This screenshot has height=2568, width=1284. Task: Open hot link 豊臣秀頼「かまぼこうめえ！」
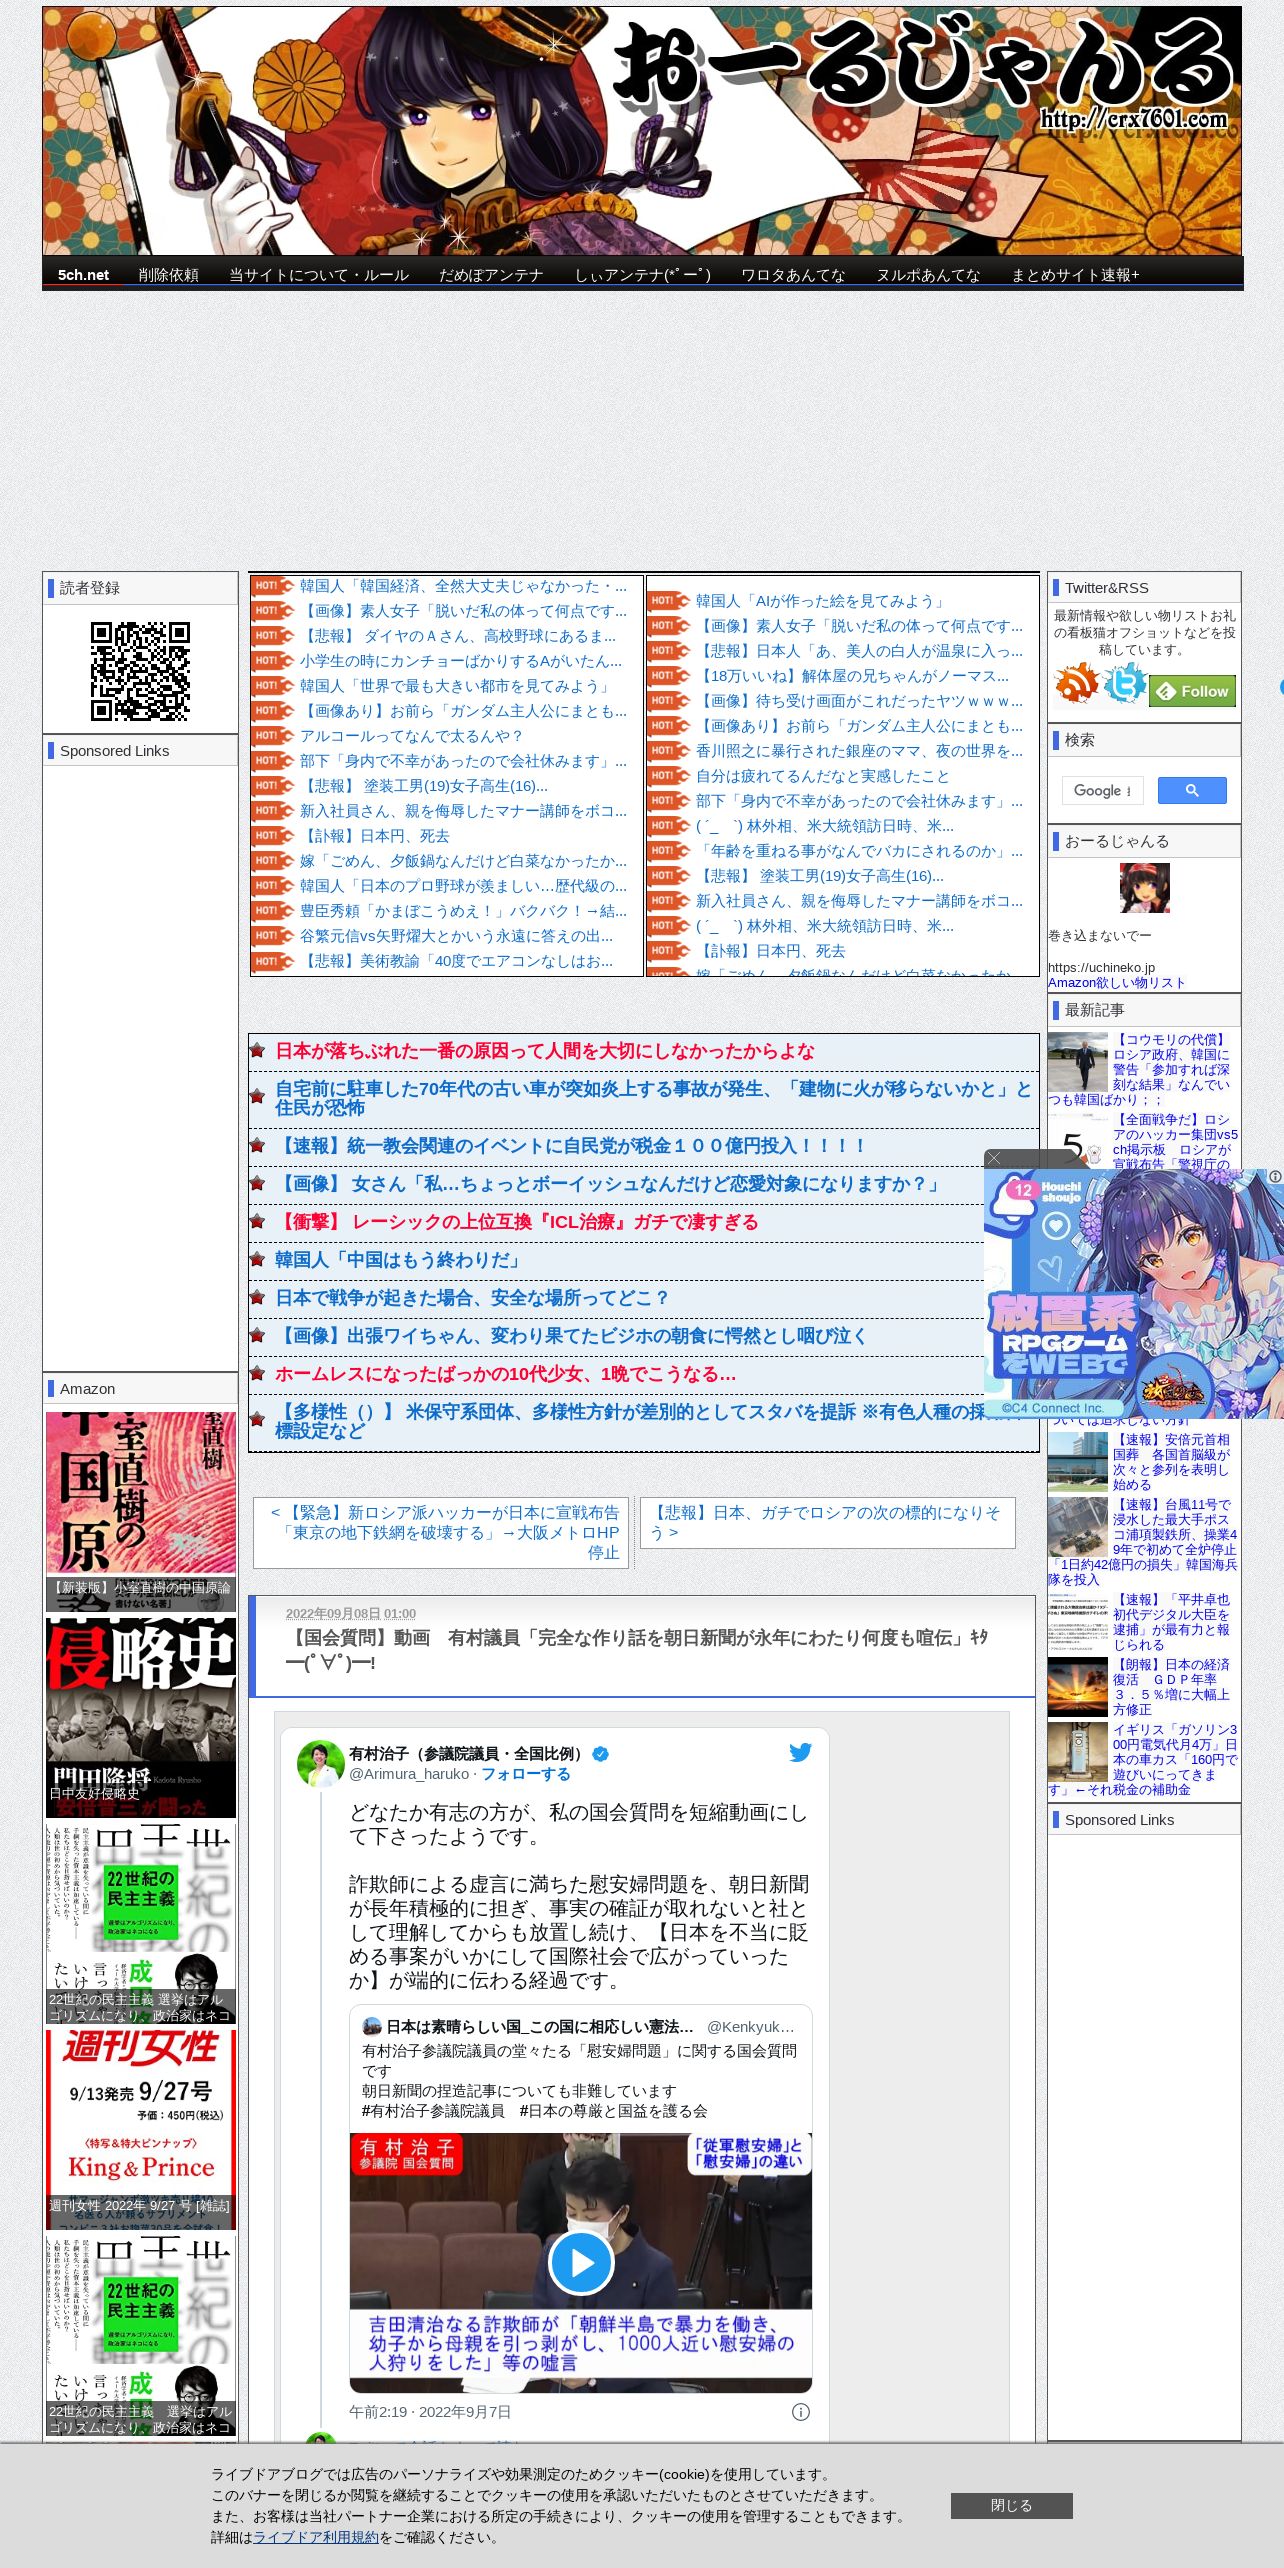click(464, 911)
